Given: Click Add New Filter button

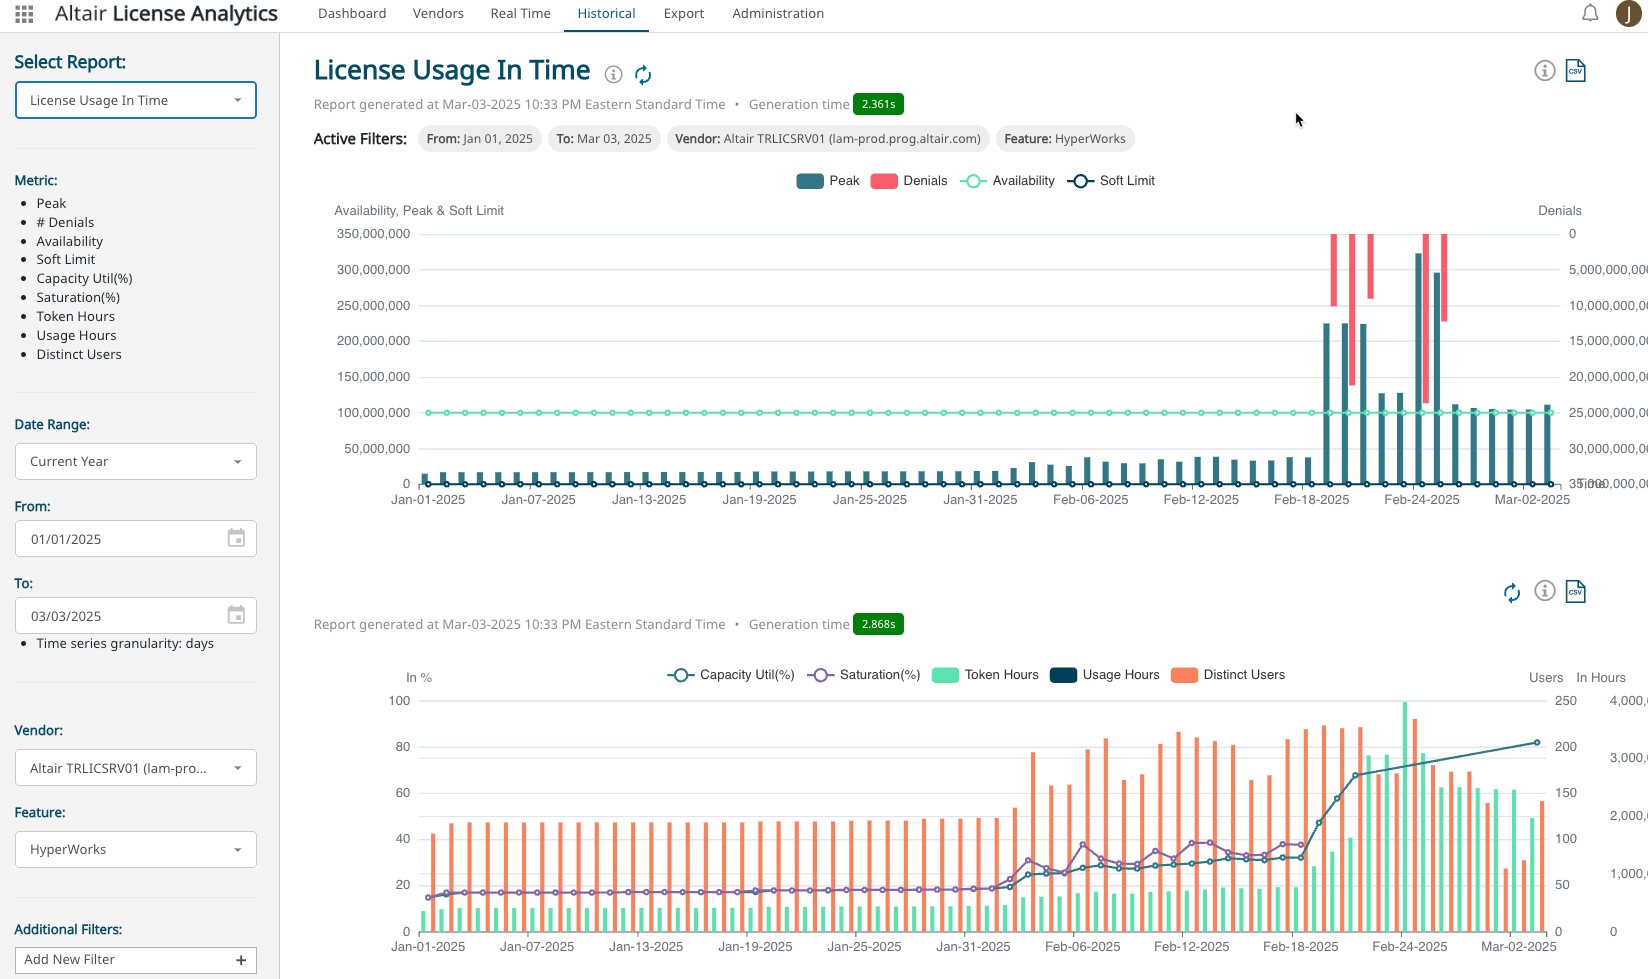Looking at the screenshot, I should [136, 960].
